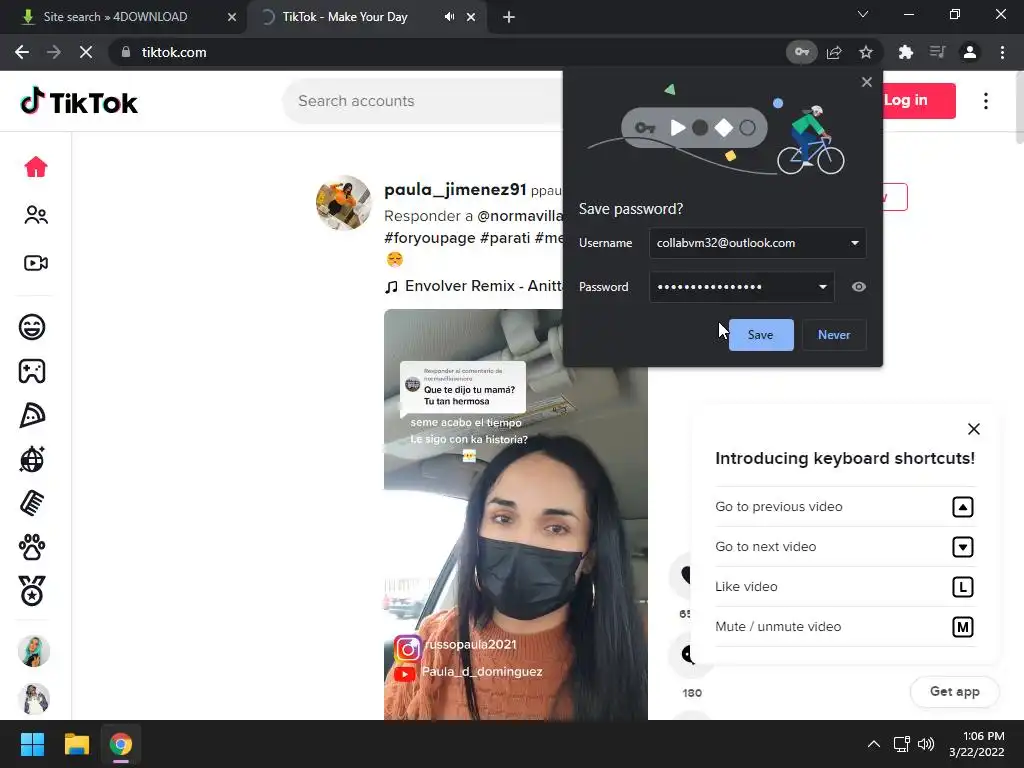Viewport: 1024px width, 768px height.
Task: Open the second suggested account avatar in sidebar
Action: click(x=34, y=699)
